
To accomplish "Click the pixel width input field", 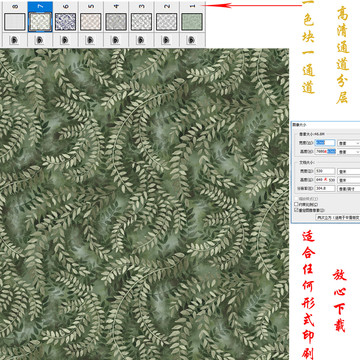I will point(325,143).
